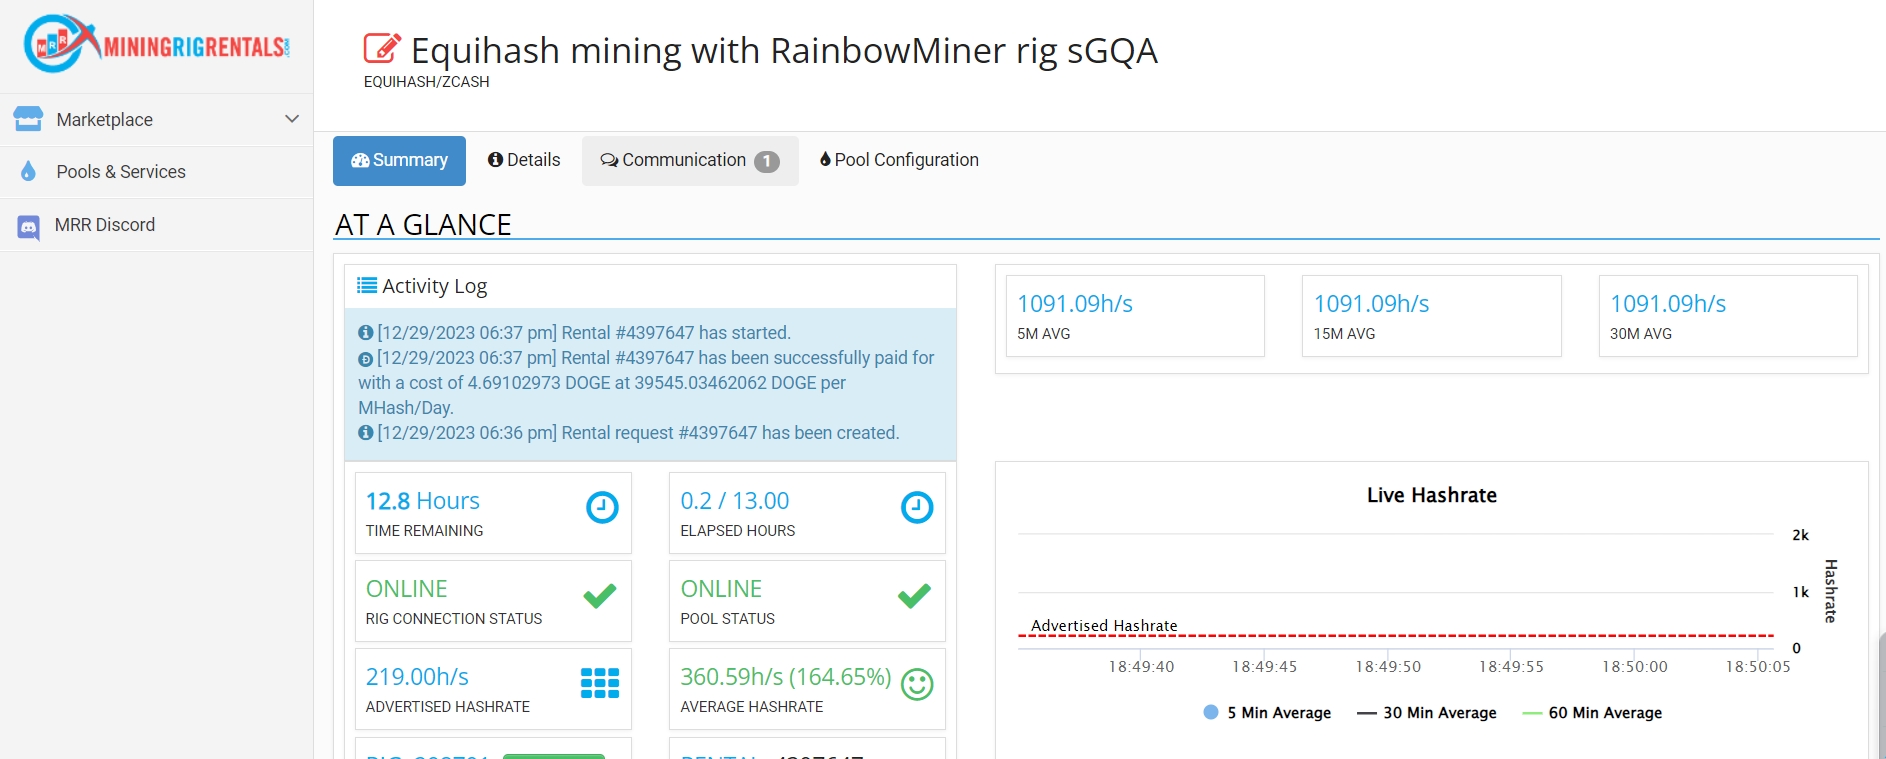Click the Pool Status checkmark icon

click(x=914, y=596)
